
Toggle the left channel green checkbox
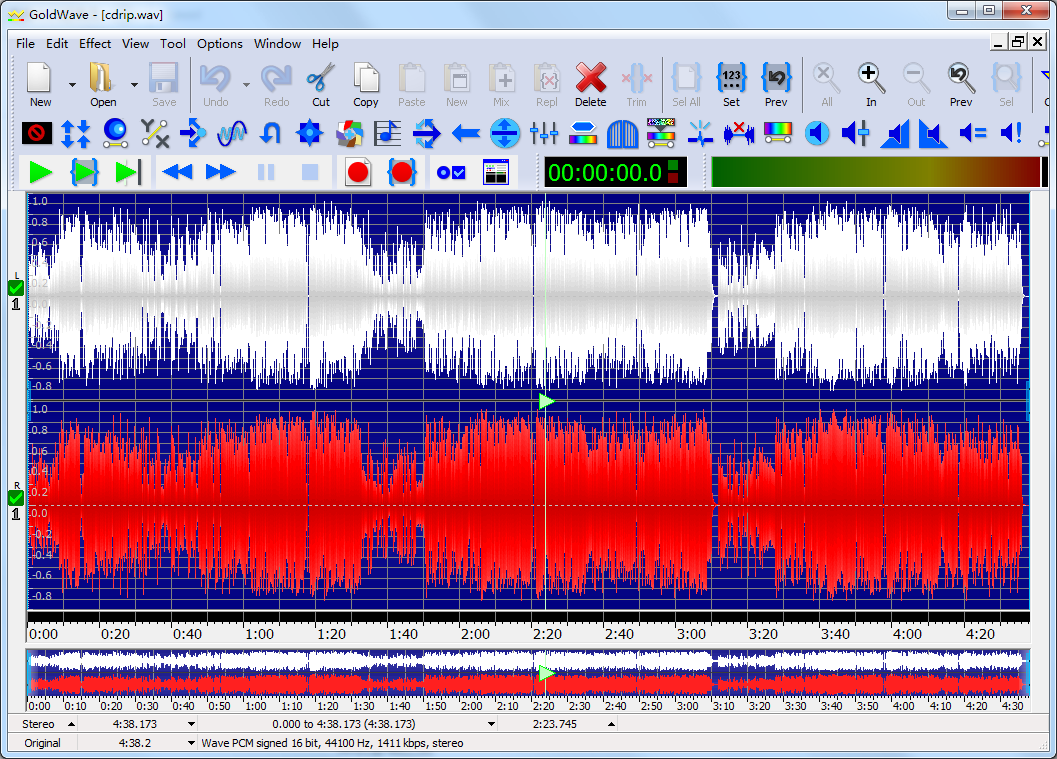(x=15, y=287)
